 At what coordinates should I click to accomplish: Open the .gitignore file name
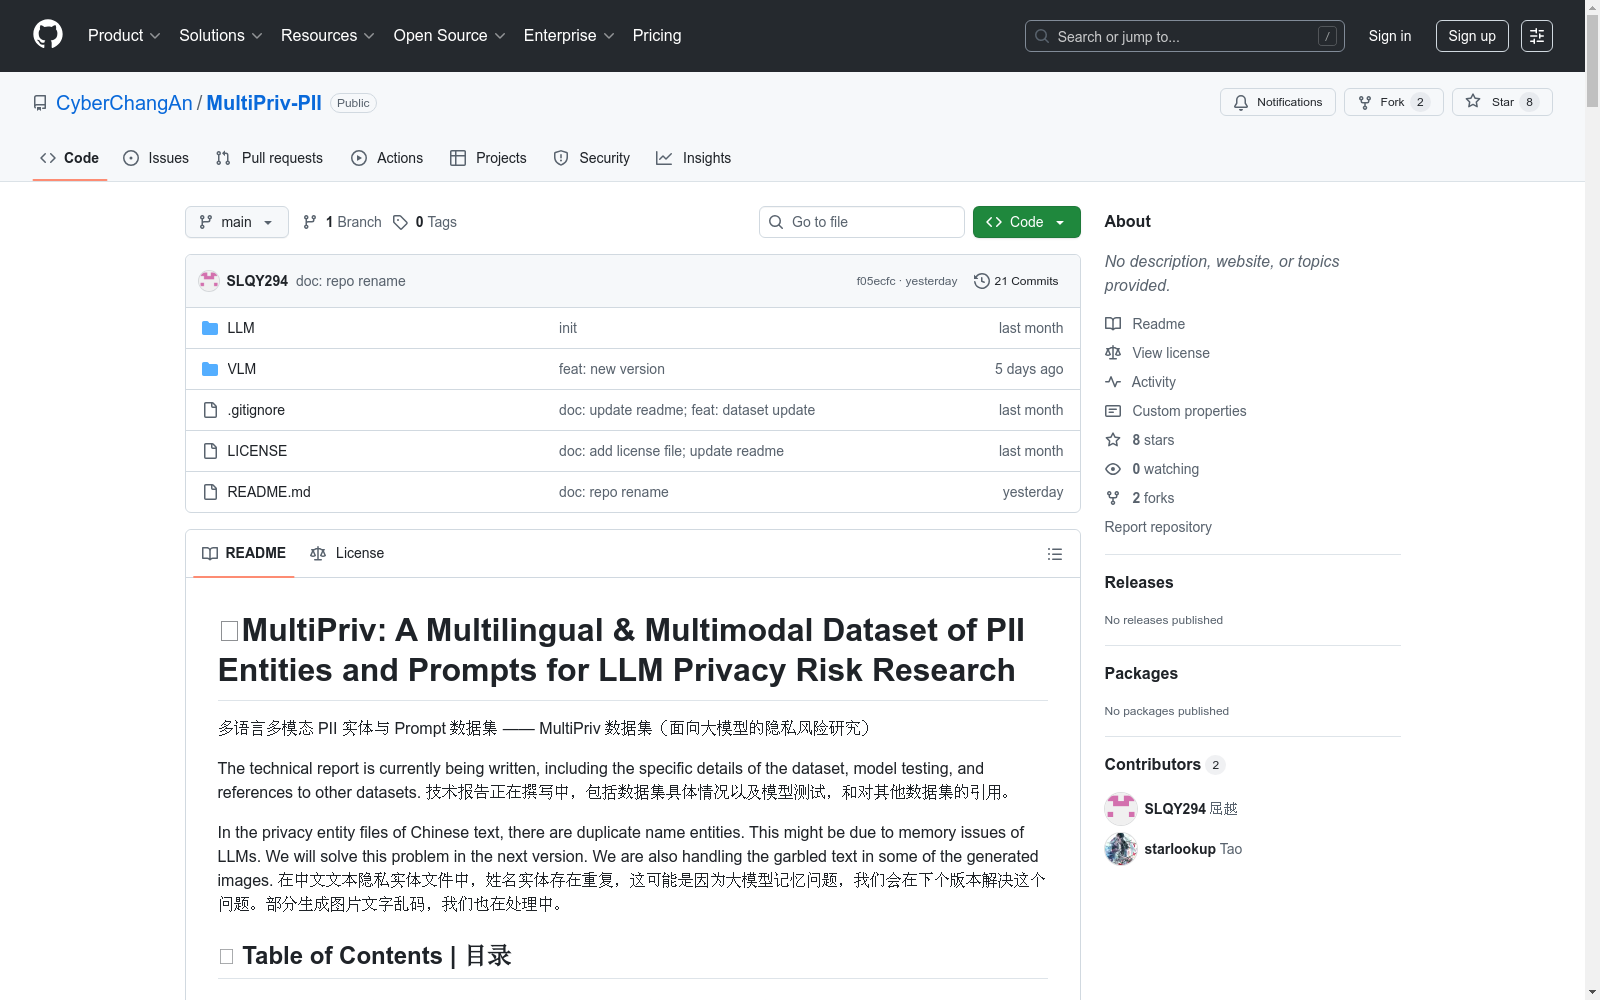click(x=256, y=410)
